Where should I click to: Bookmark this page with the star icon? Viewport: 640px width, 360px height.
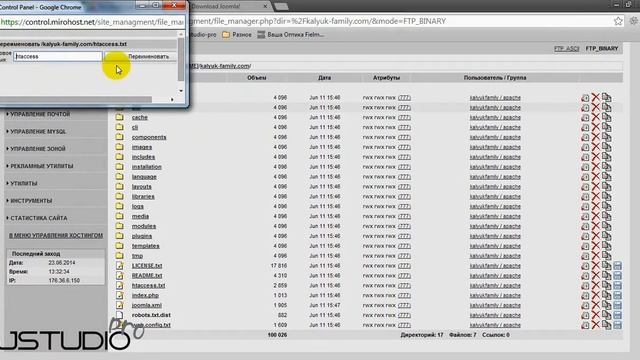618,21
